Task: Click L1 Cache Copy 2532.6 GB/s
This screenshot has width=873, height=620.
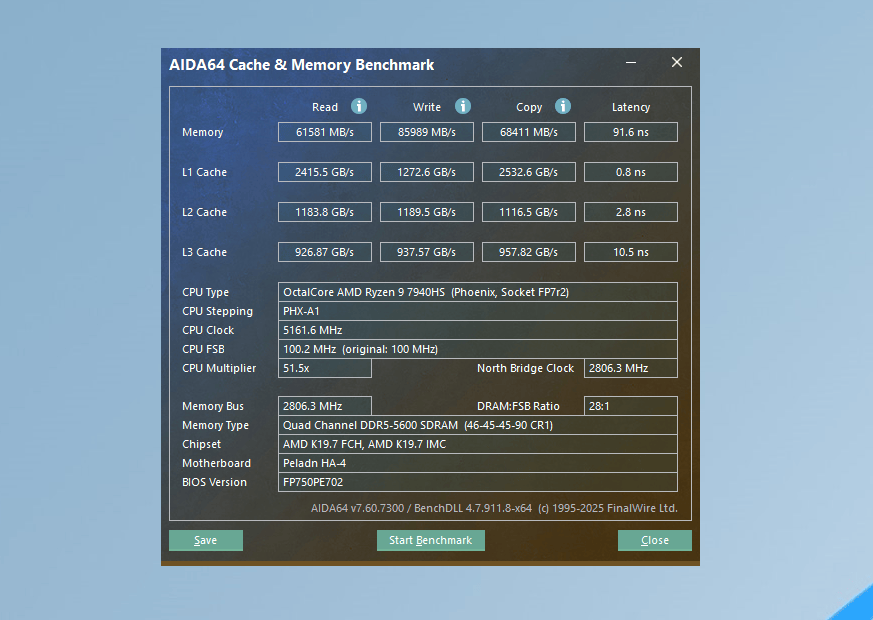Action: [528, 173]
